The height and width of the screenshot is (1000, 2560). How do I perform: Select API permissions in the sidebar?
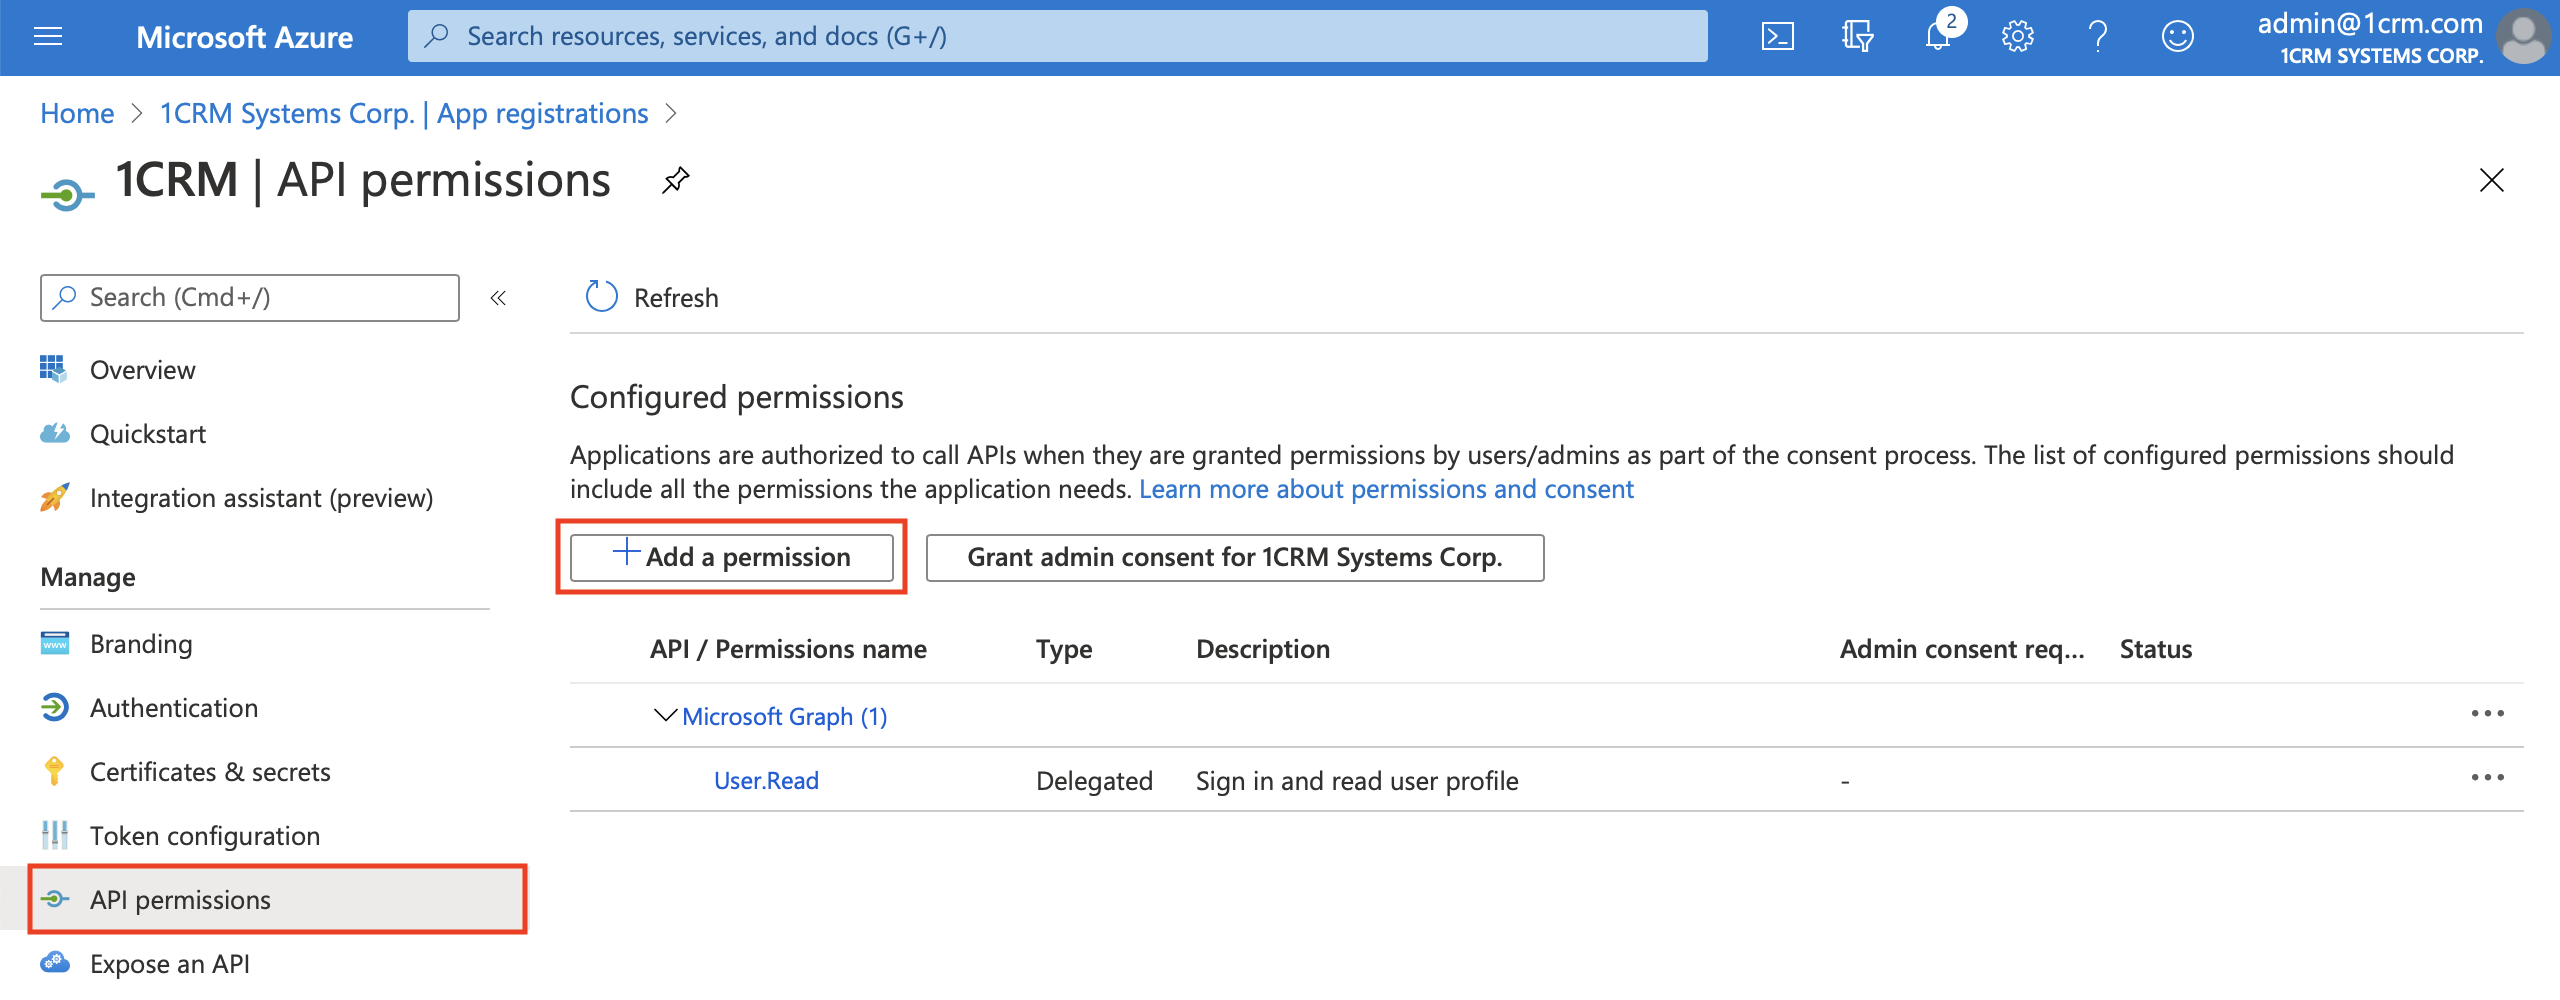(277, 900)
